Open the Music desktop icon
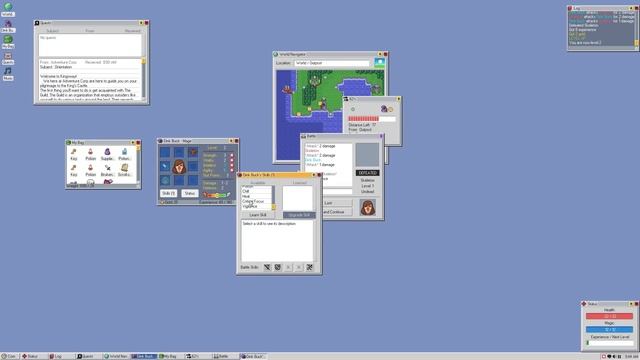The height and width of the screenshot is (360, 640). (x=8, y=74)
